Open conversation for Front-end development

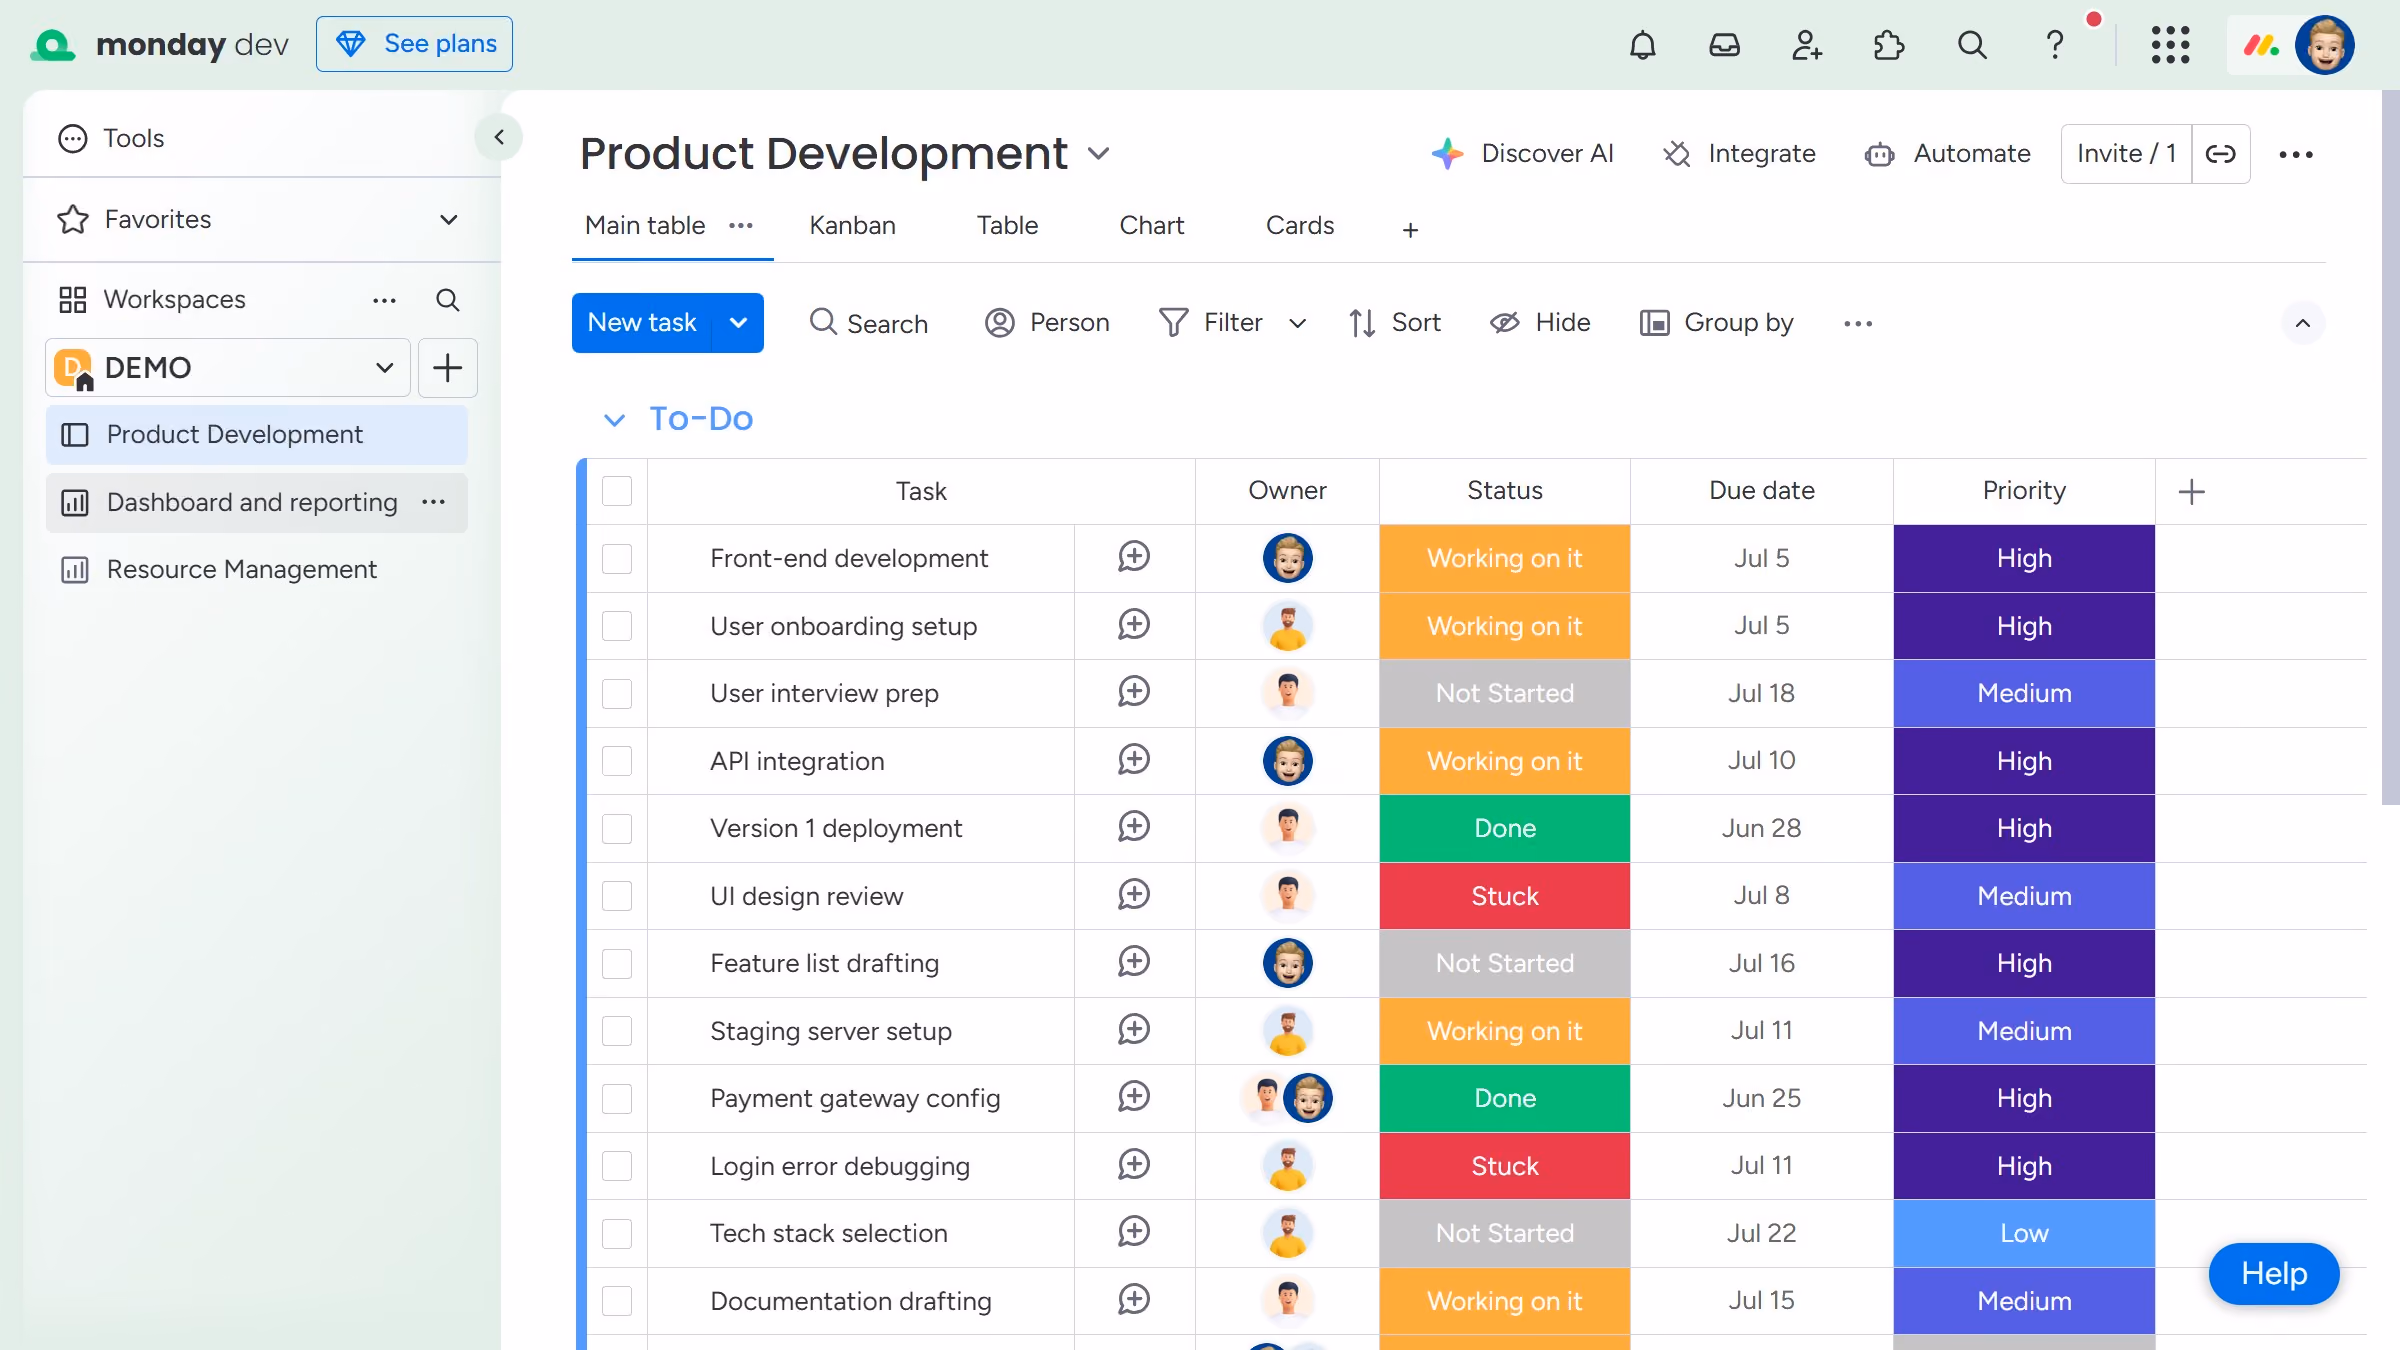[x=1134, y=557]
